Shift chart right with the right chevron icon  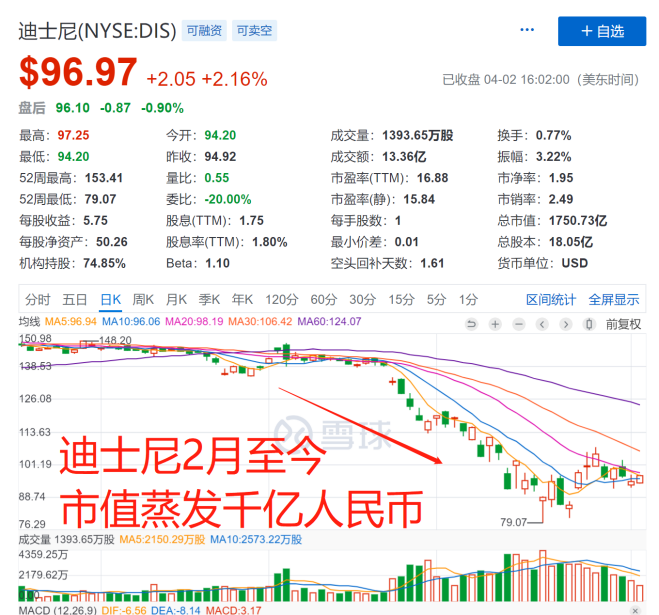point(566,324)
